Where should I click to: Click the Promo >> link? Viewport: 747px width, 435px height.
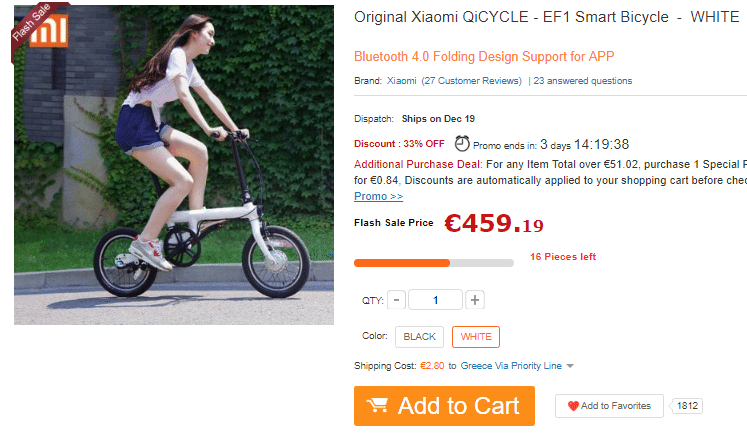coord(378,196)
